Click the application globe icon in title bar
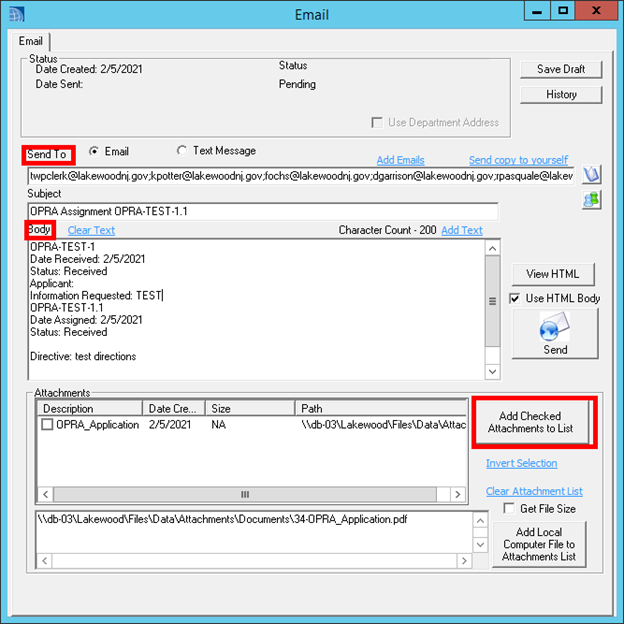The image size is (624, 624). (x=16, y=14)
